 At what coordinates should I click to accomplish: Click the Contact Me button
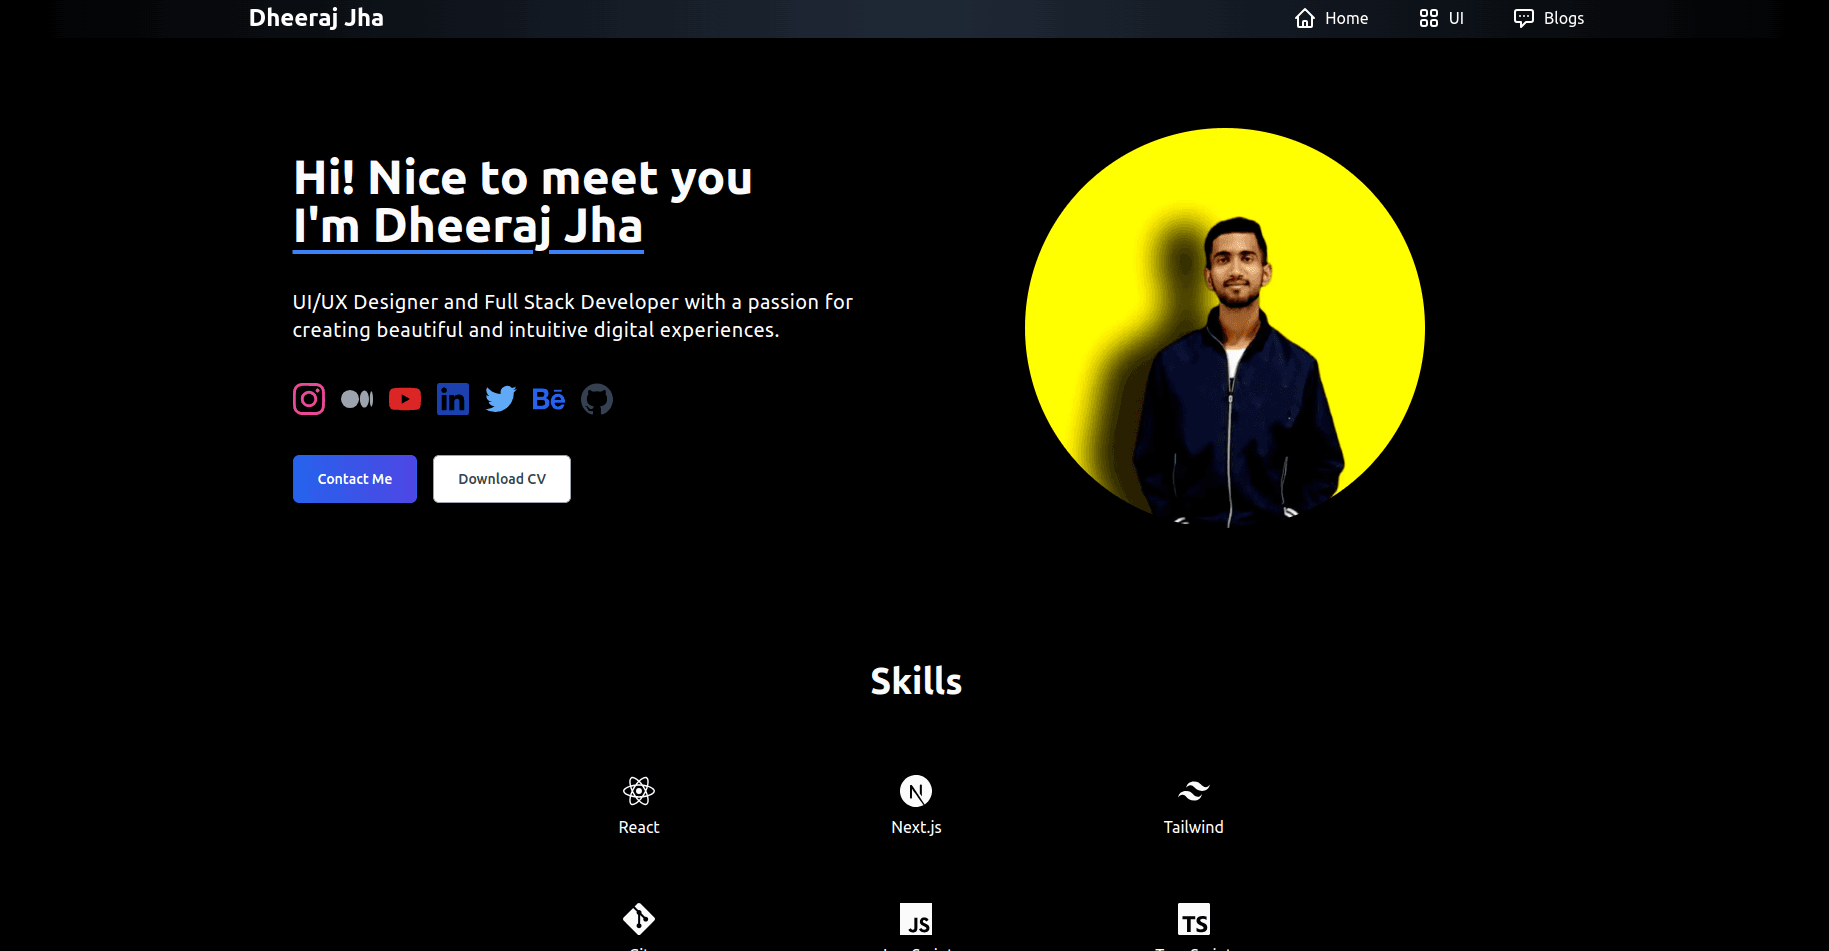(x=355, y=479)
